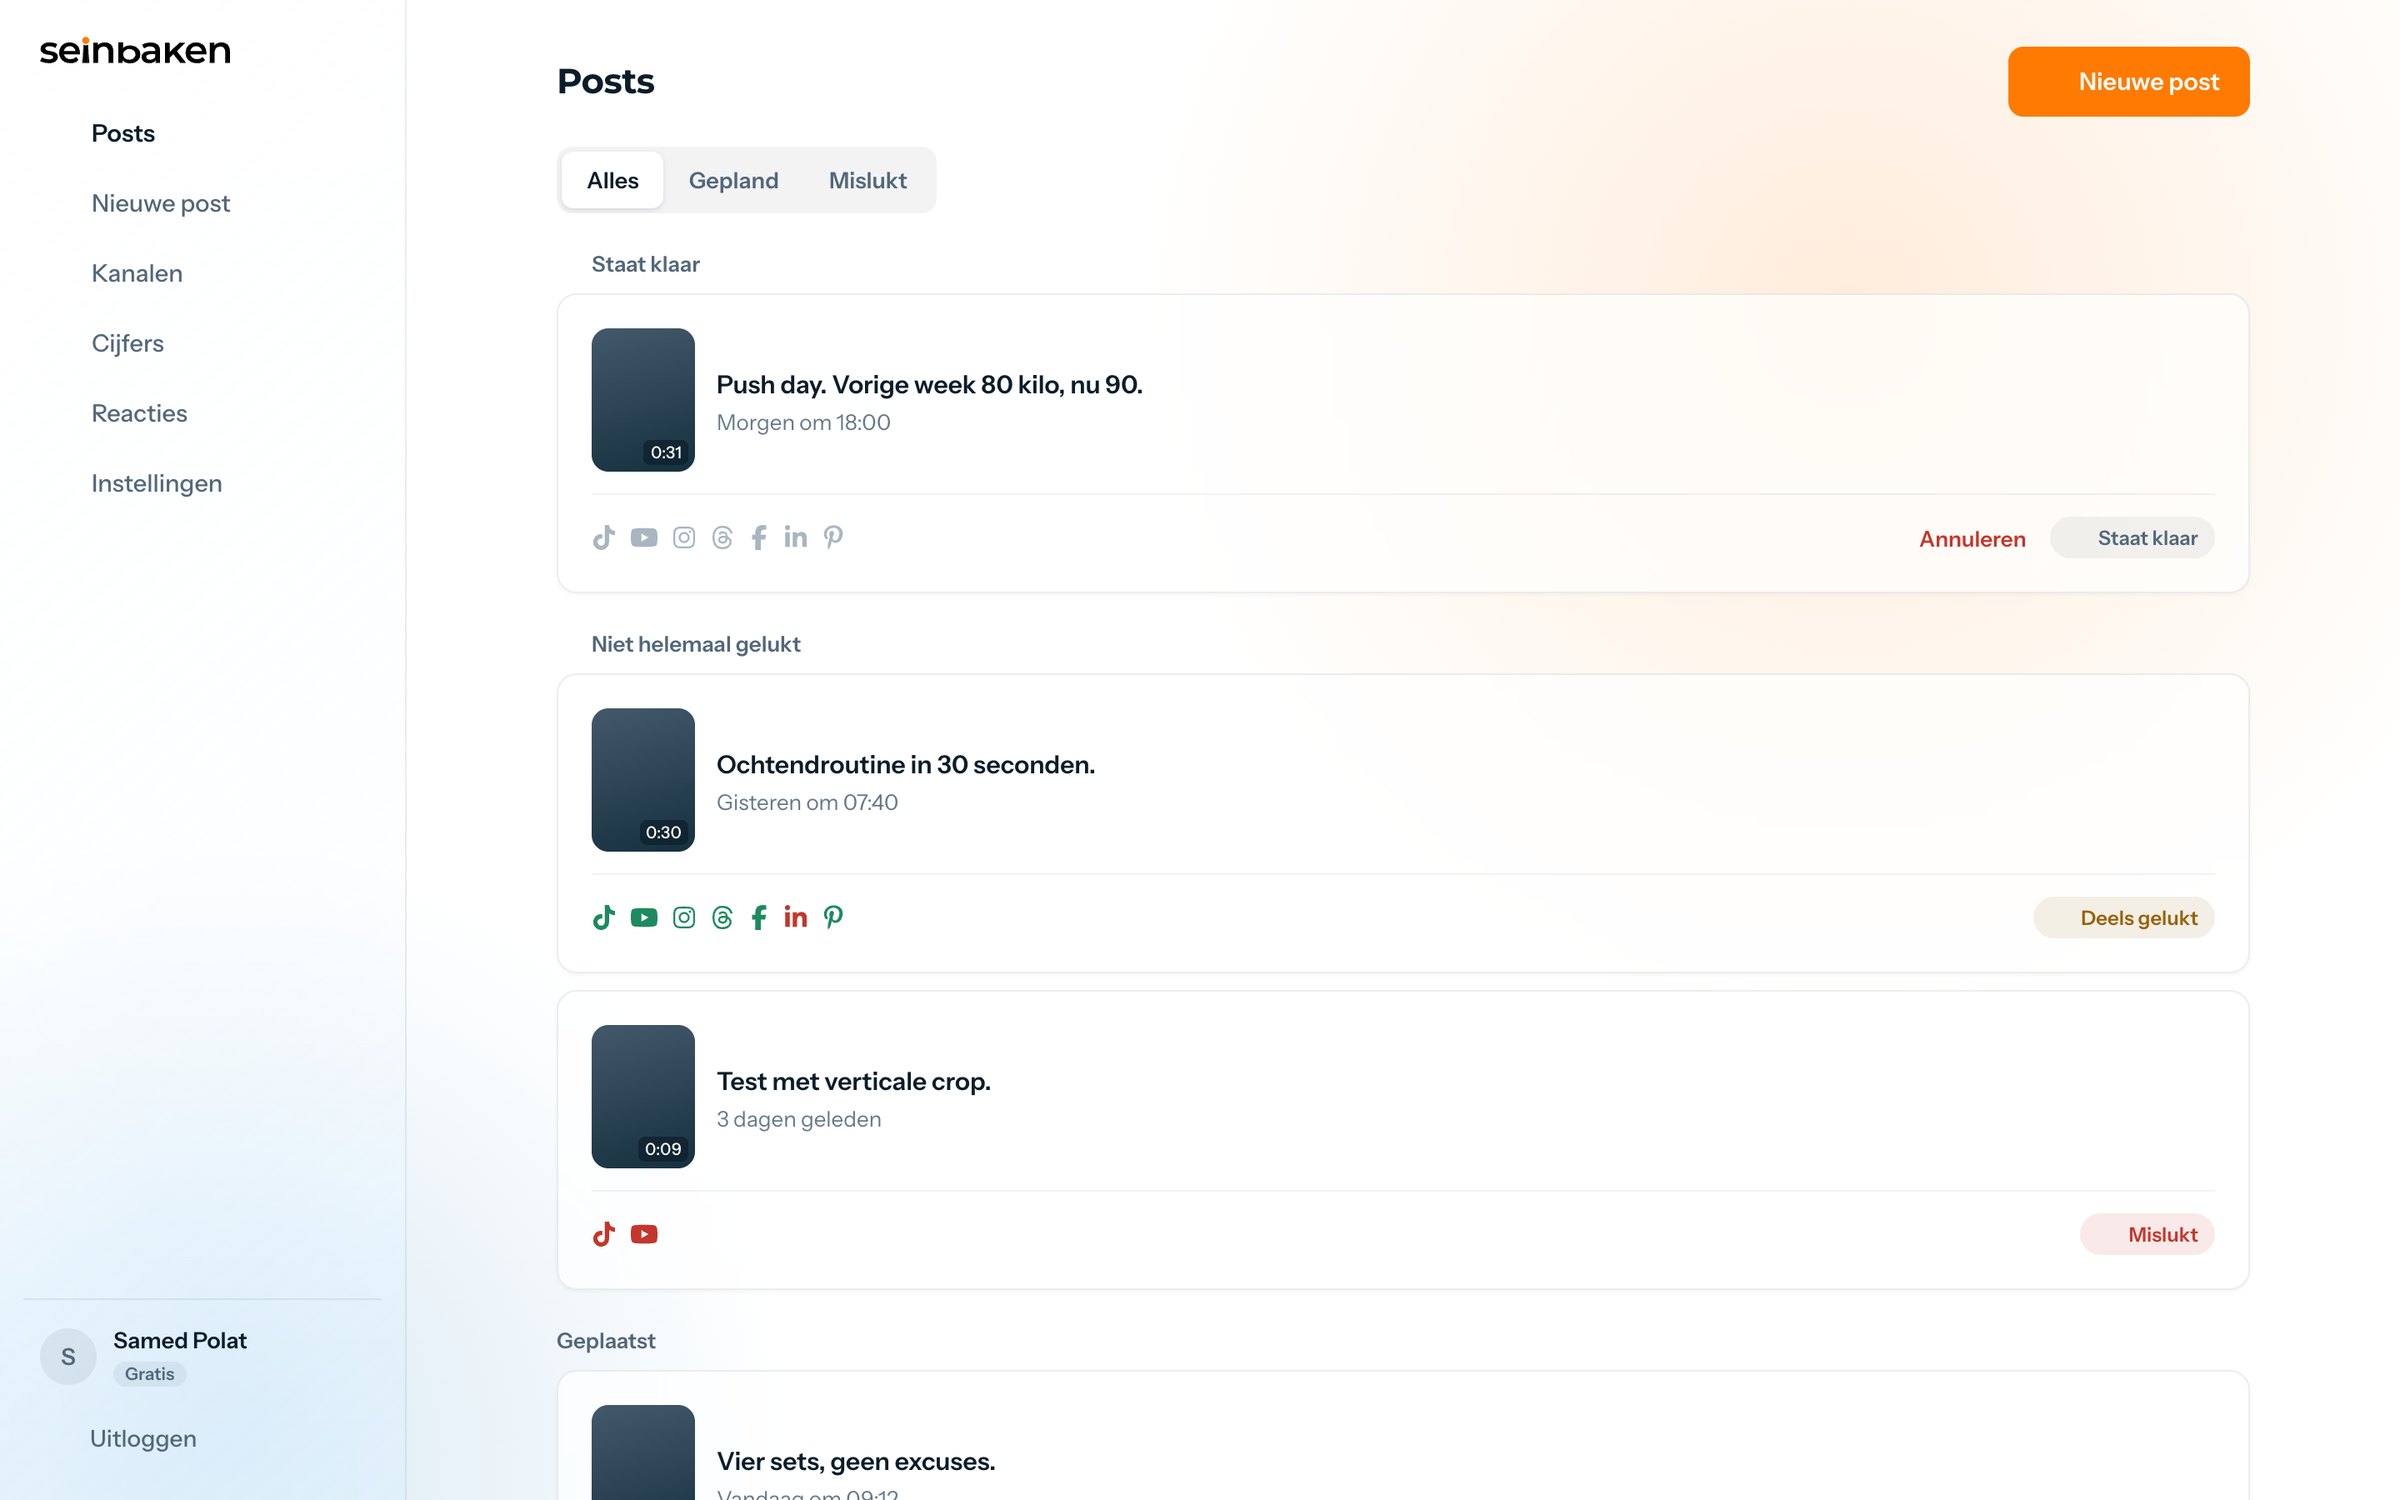
Task: Click the green Facebook icon on Ochtendroutine post
Action: (759, 918)
